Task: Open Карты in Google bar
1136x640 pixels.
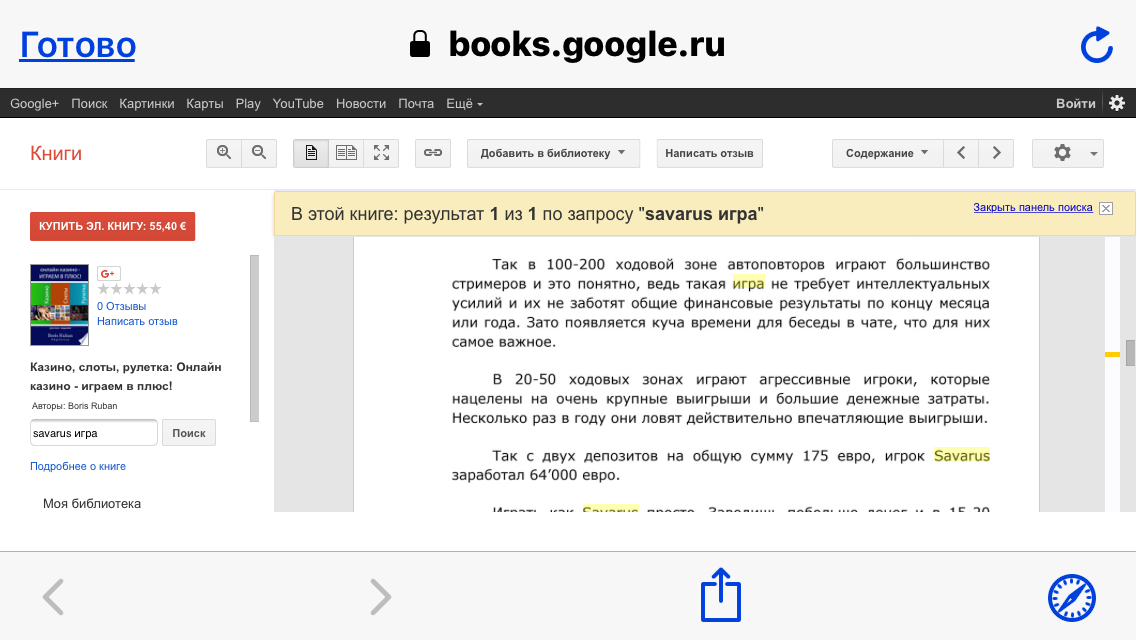Action: pos(204,104)
